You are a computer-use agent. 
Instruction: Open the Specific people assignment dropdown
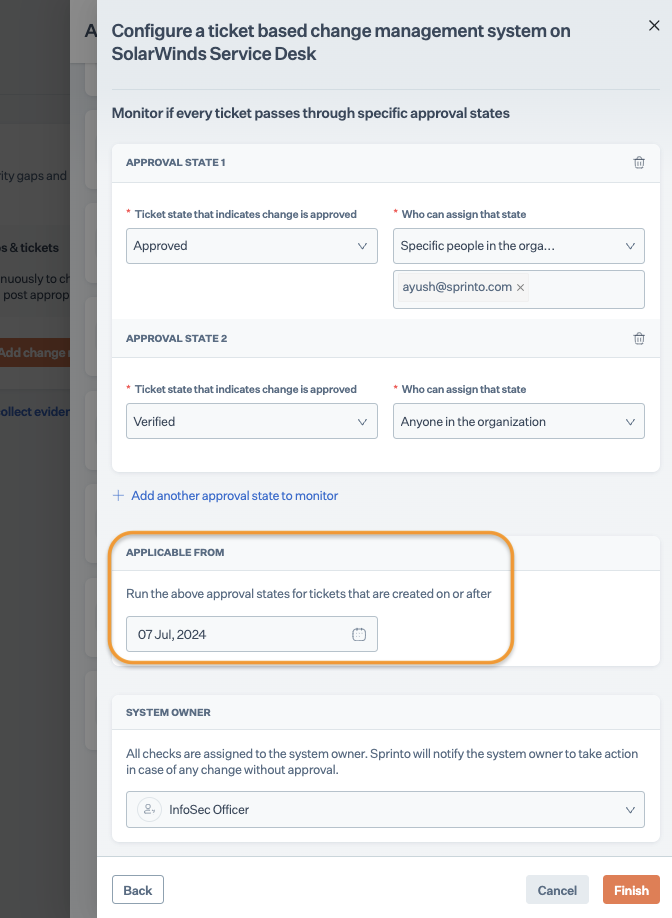coord(519,246)
